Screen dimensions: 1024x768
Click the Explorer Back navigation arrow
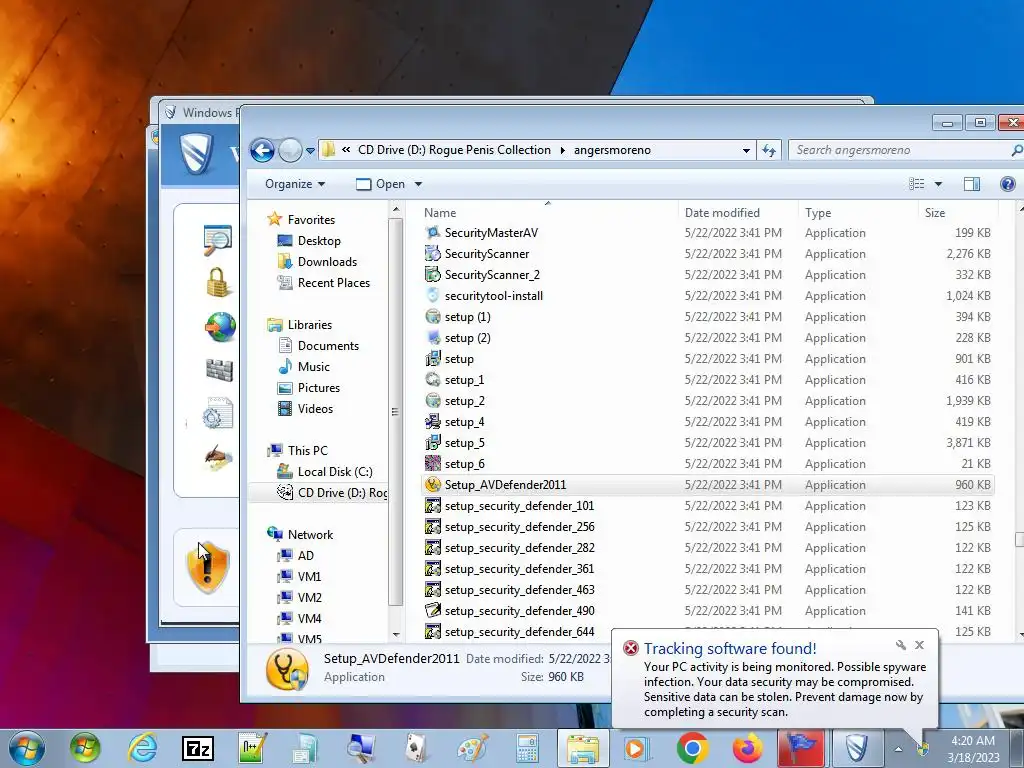tap(263, 151)
